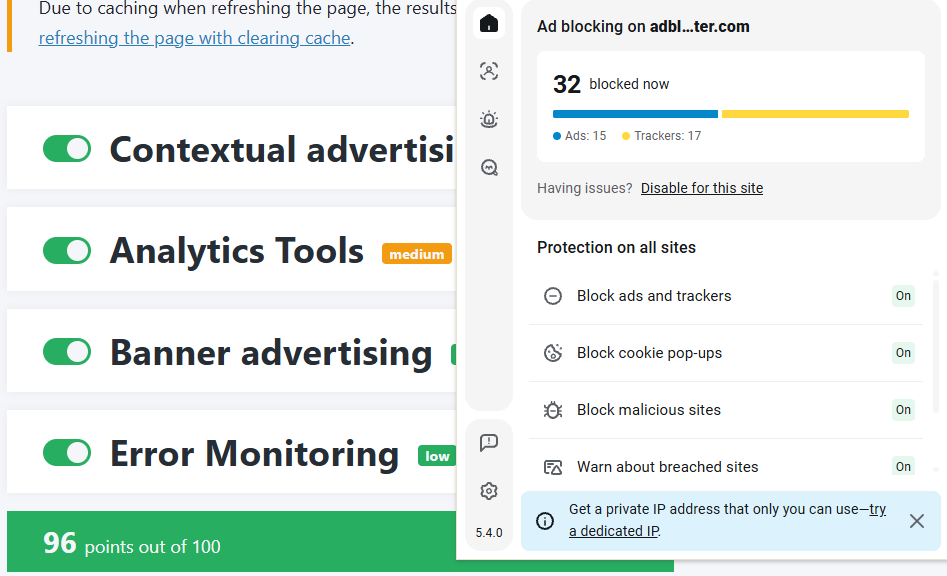Open the account profile icon in sidebar
The width and height of the screenshot is (947, 576).
[489, 71]
